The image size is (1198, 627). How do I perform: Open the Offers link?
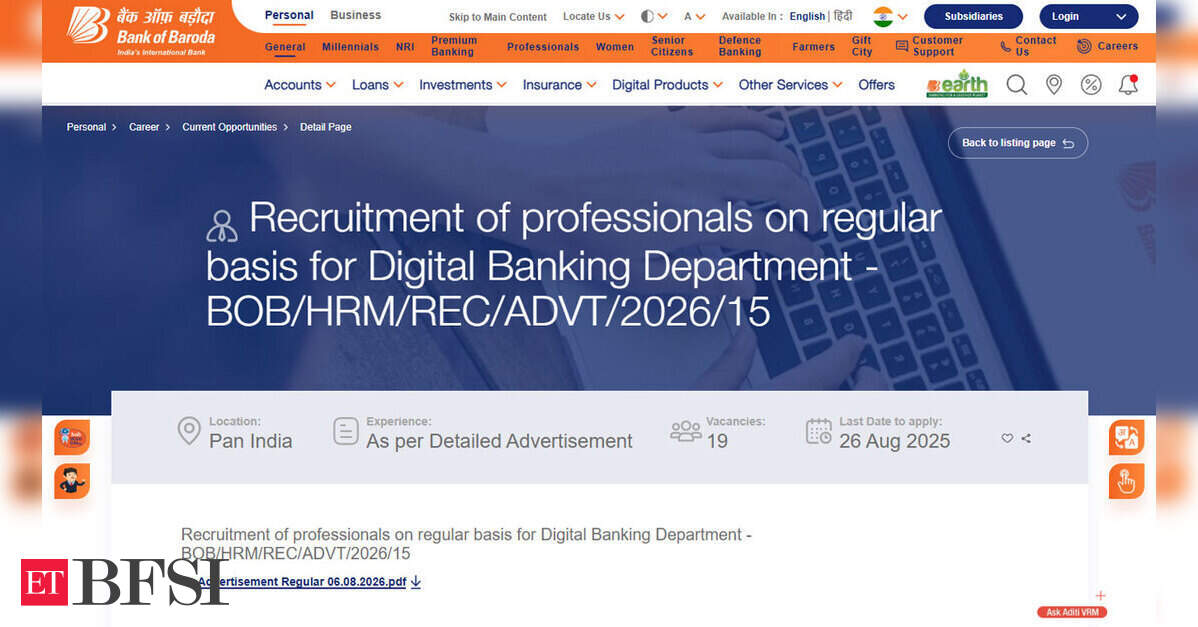tap(876, 85)
